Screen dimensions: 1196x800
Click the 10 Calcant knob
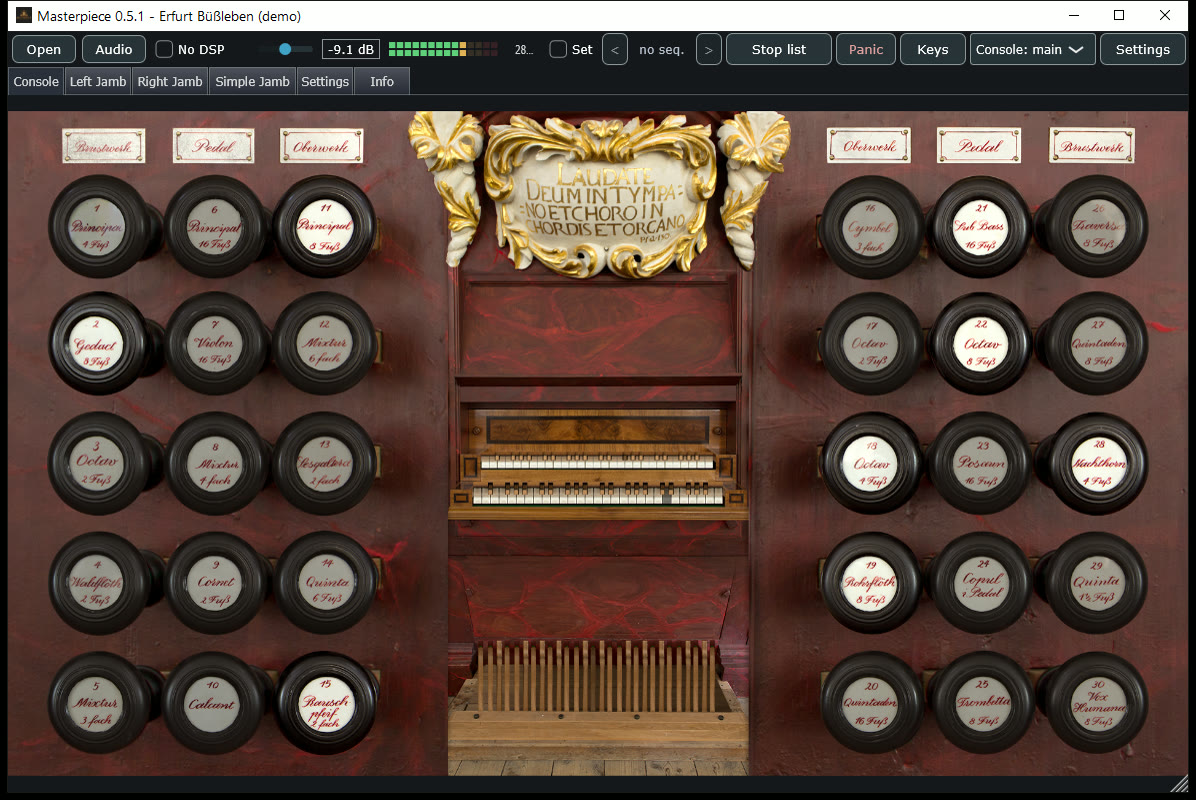click(x=214, y=703)
